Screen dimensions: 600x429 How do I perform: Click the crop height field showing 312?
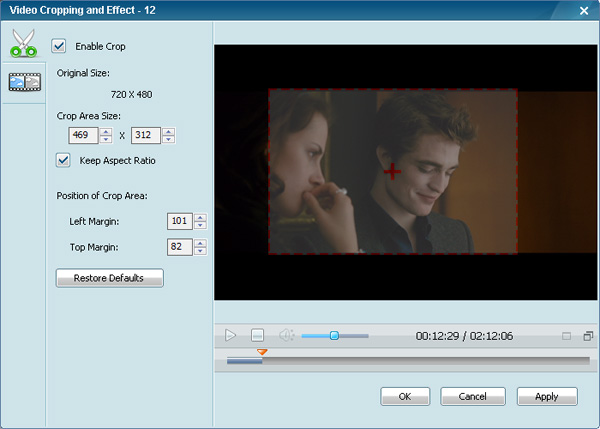click(145, 135)
